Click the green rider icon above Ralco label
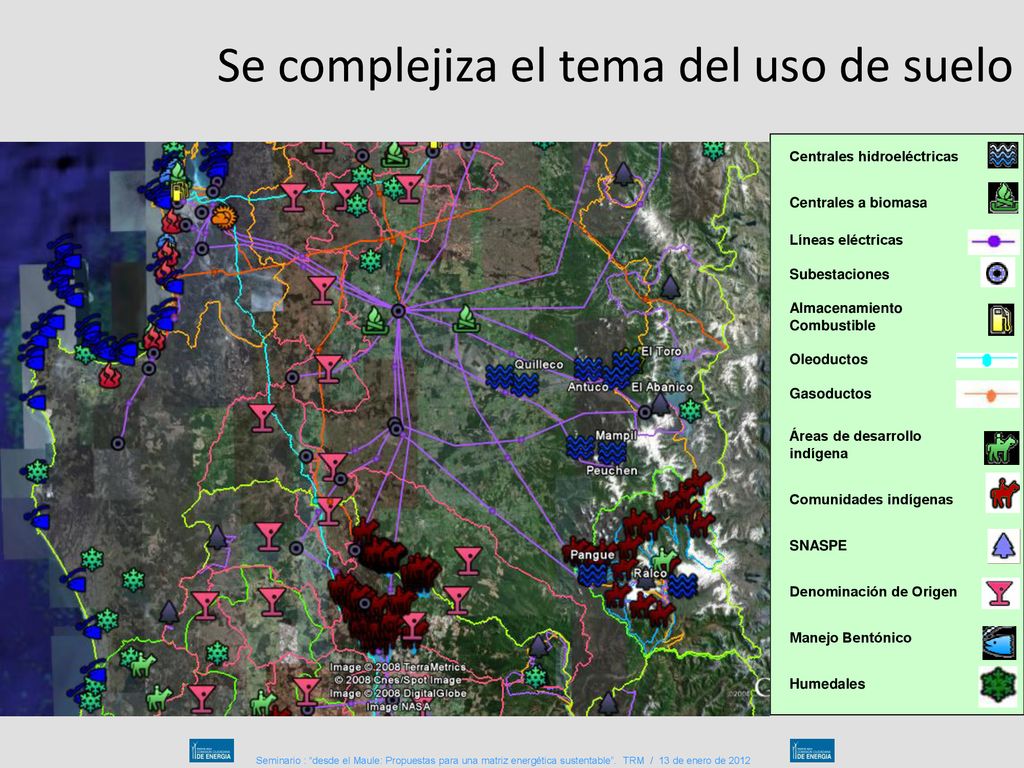Screen dimensions: 1024x768 coord(665,559)
